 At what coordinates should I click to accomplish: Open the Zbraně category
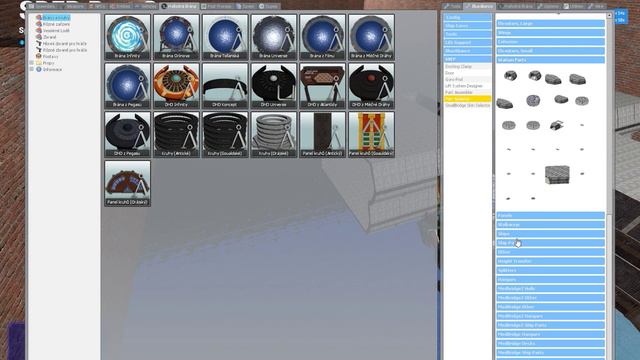(50, 37)
